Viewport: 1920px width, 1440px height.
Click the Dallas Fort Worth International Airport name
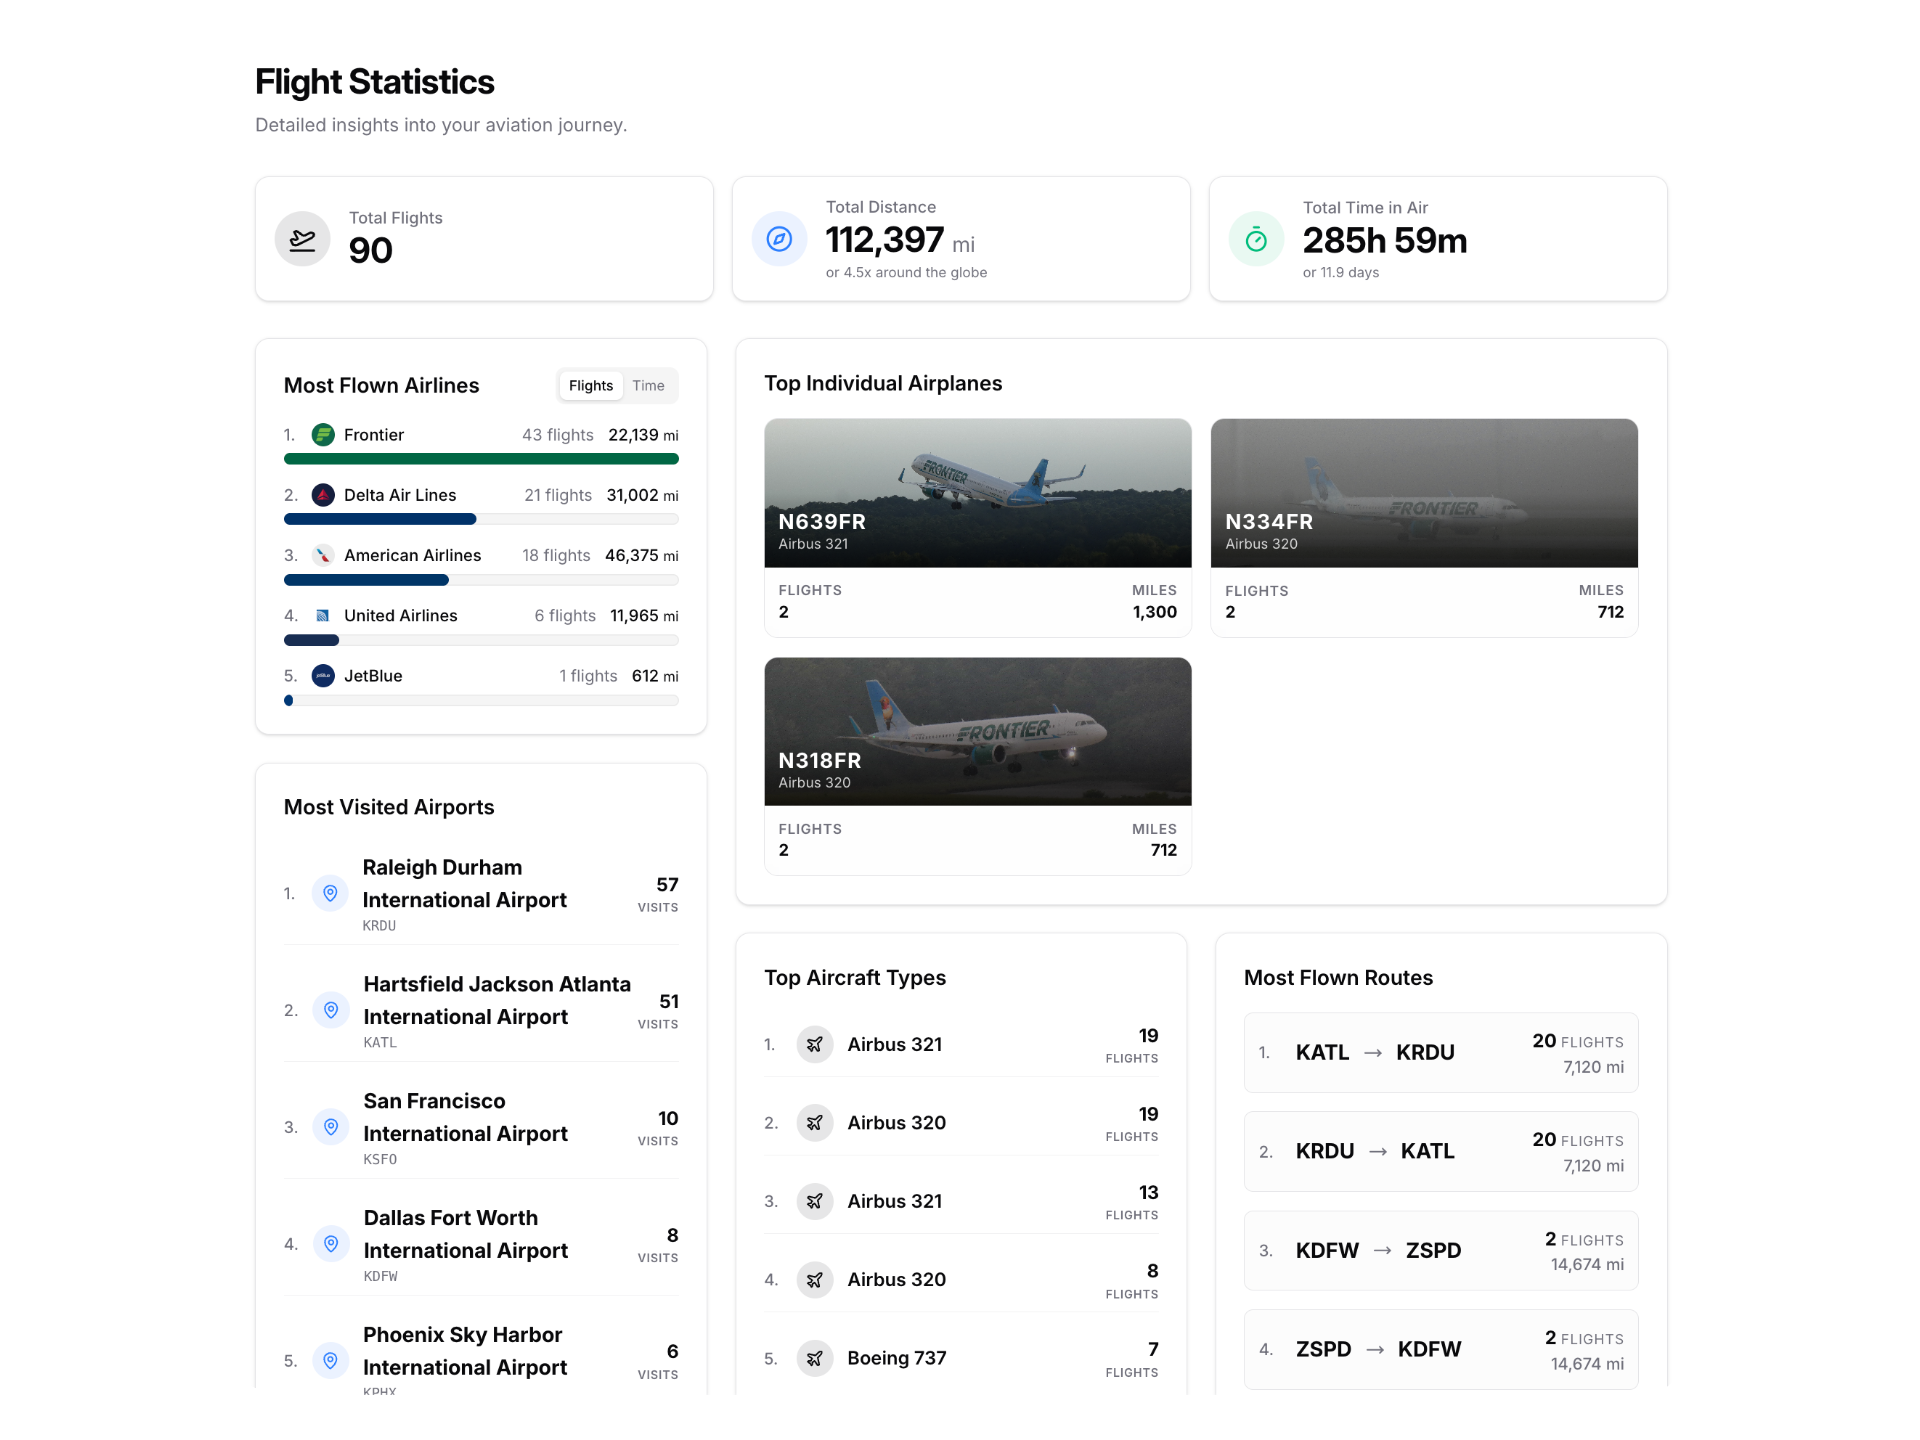tap(465, 1234)
